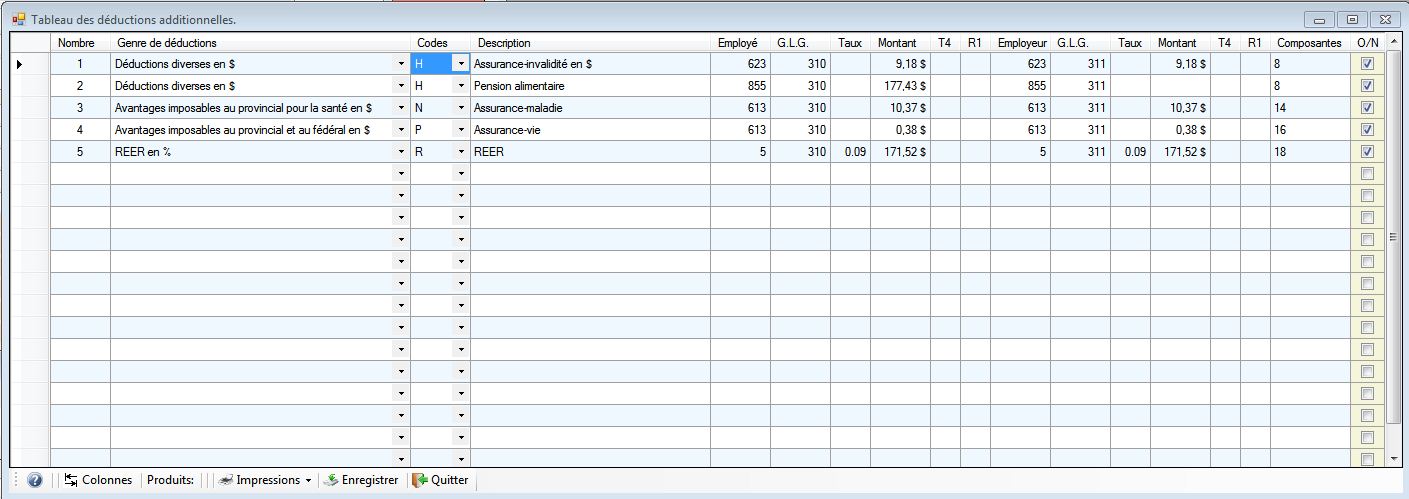Click the Description column header
Viewport: 1409px width, 499px height.
coord(504,43)
